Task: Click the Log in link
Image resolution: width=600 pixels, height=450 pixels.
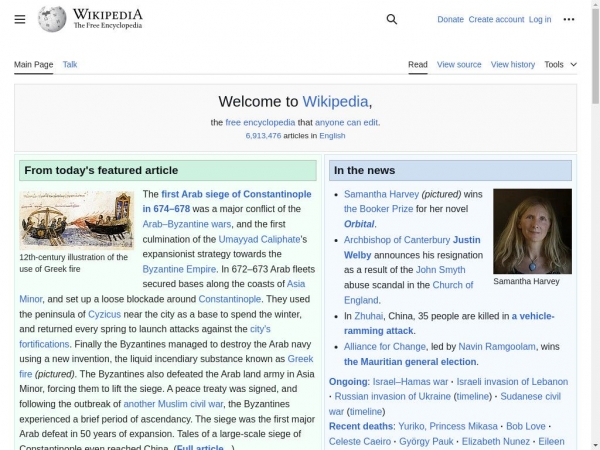Action: (x=540, y=19)
